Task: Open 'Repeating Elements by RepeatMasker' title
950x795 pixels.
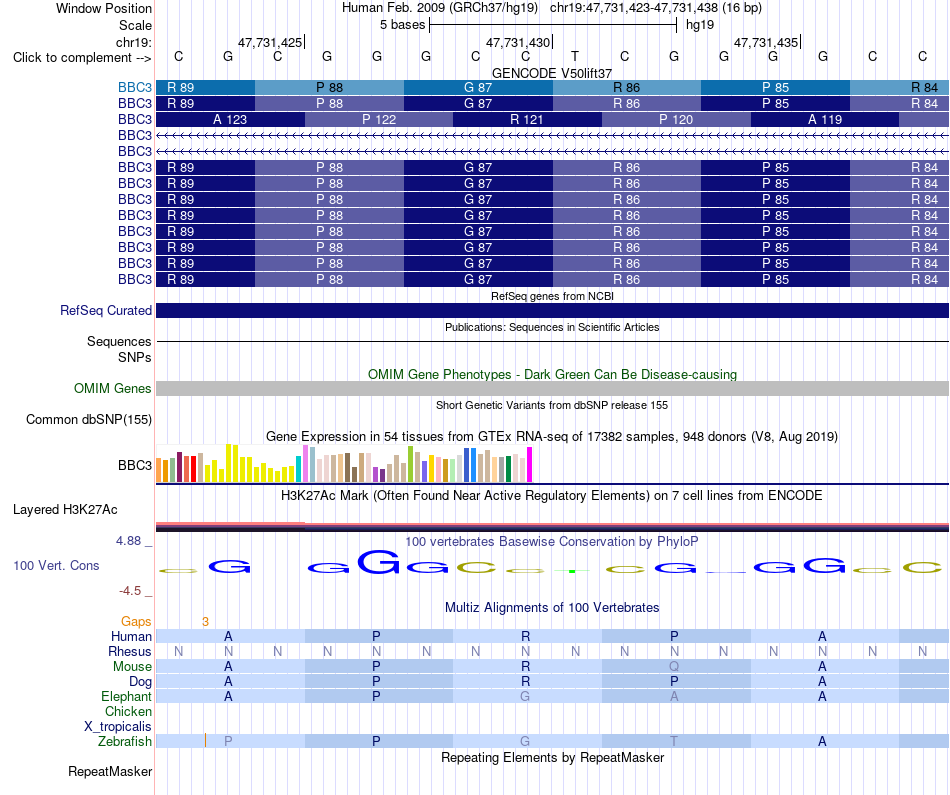Action: click(x=552, y=757)
